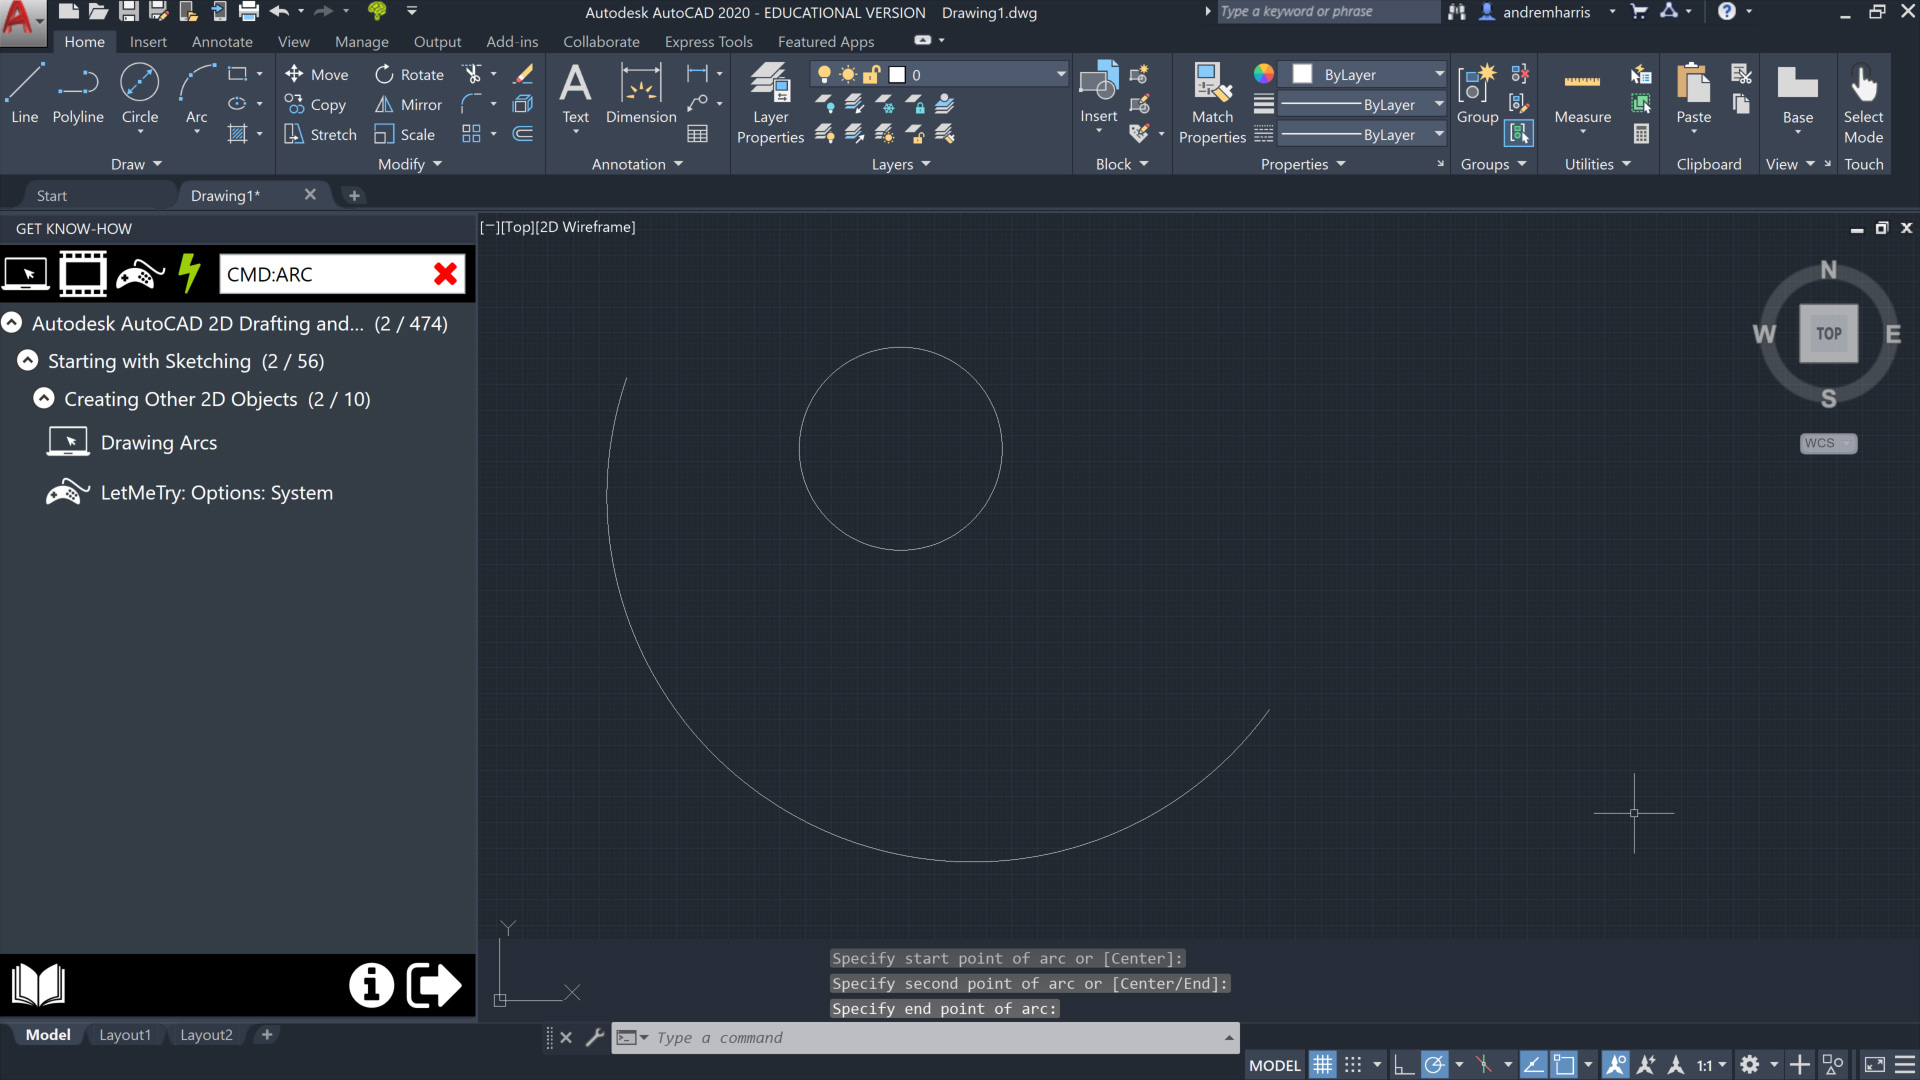This screenshot has height=1080, width=1920.
Task: Toggle drawing grid display in status bar
Action: coord(1322,1065)
